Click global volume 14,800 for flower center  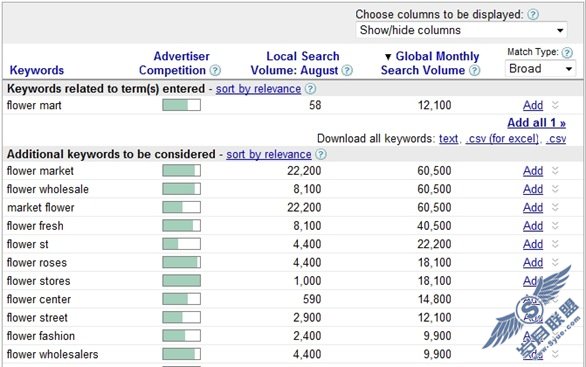point(434,299)
